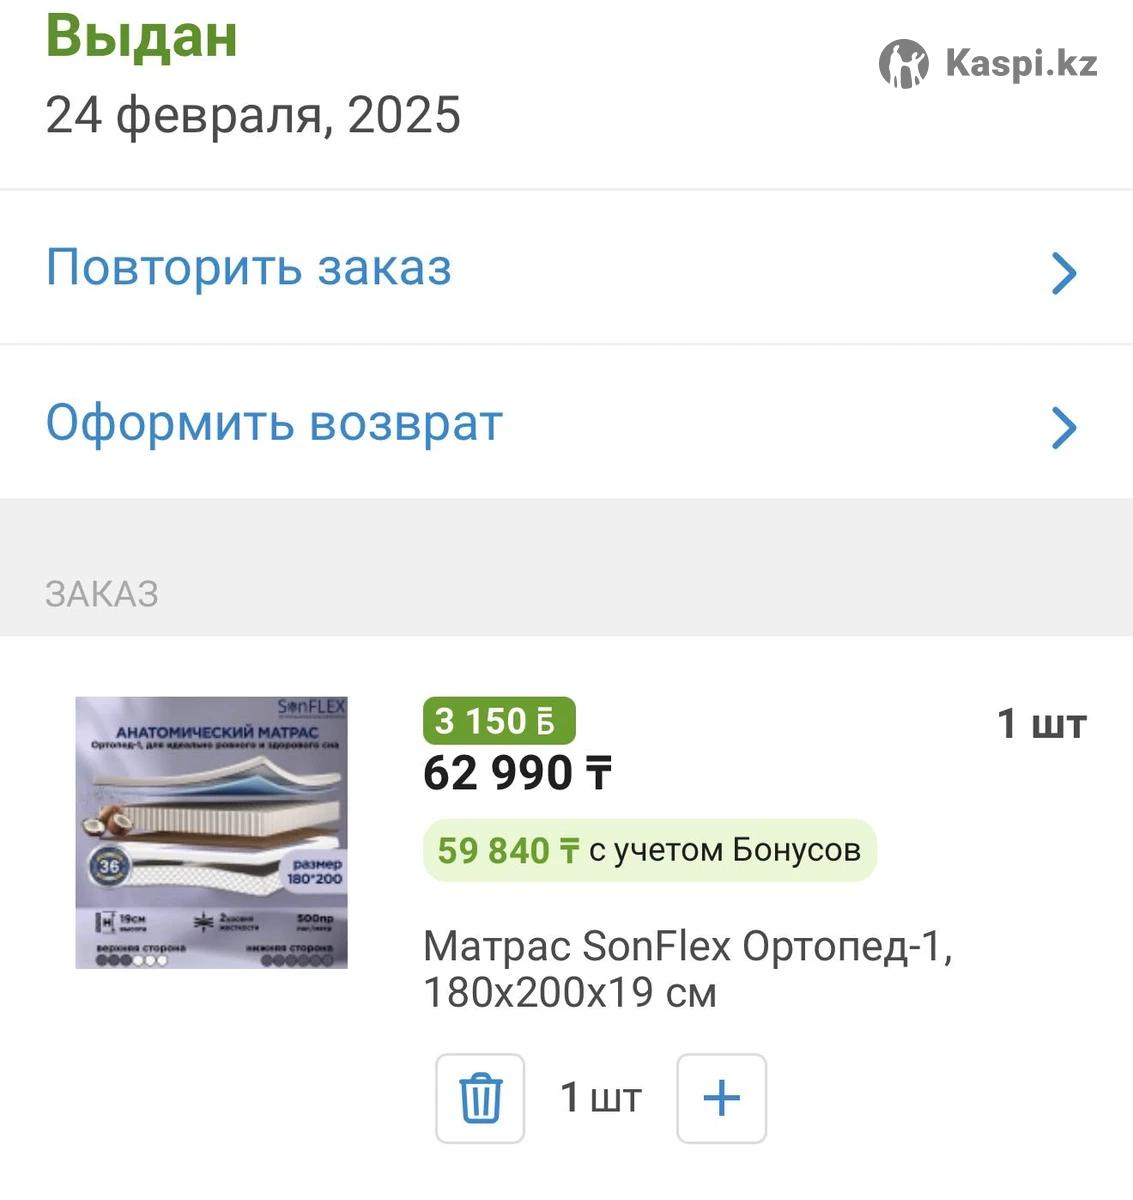Click the 1 шт count at top right of item

[1041, 723]
